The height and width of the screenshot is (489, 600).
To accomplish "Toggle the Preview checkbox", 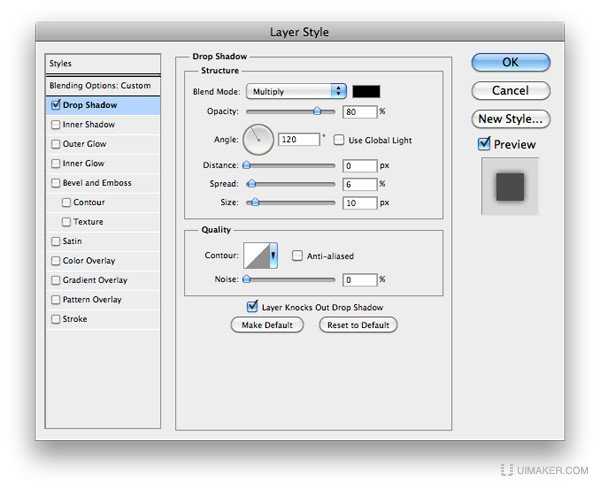I will pyautogui.click(x=484, y=144).
